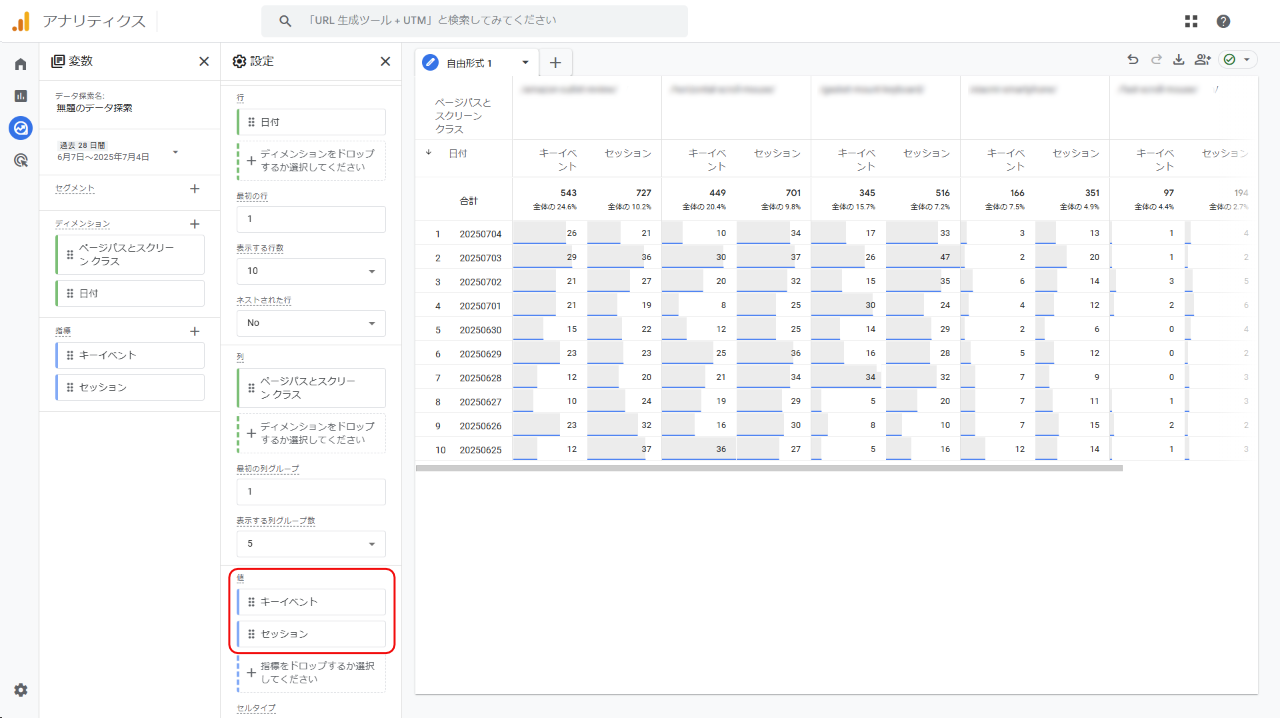Close the 変数 panel

pyautogui.click(x=204, y=61)
